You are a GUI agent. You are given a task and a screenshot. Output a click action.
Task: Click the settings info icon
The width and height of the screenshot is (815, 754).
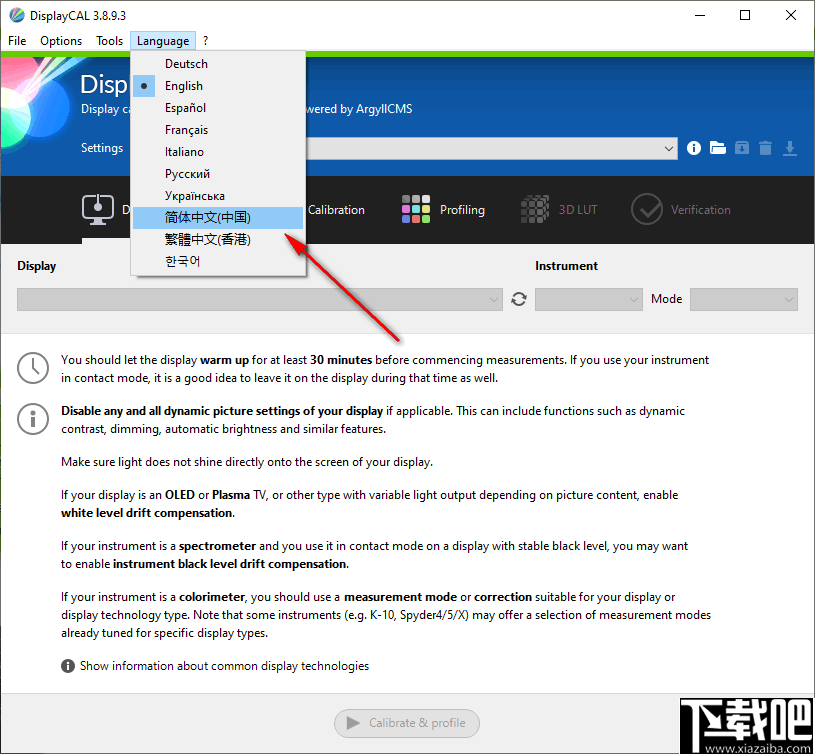(694, 149)
